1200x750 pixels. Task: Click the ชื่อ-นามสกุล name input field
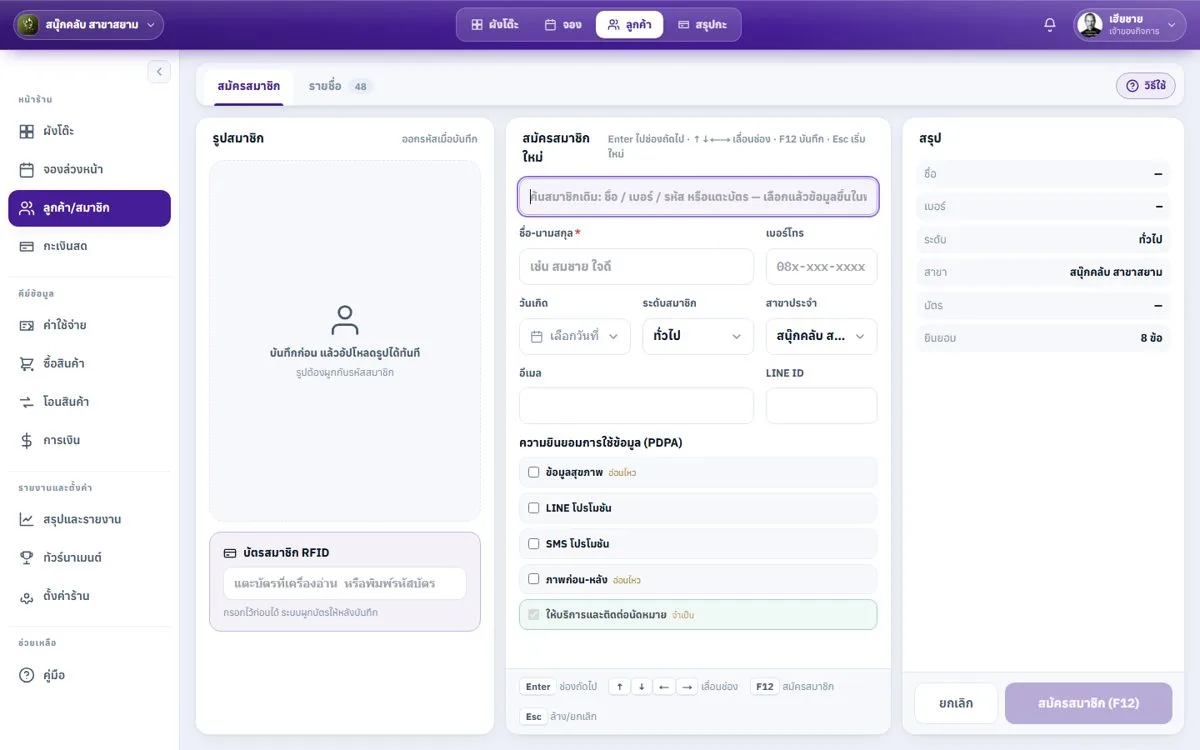[636, 267]
